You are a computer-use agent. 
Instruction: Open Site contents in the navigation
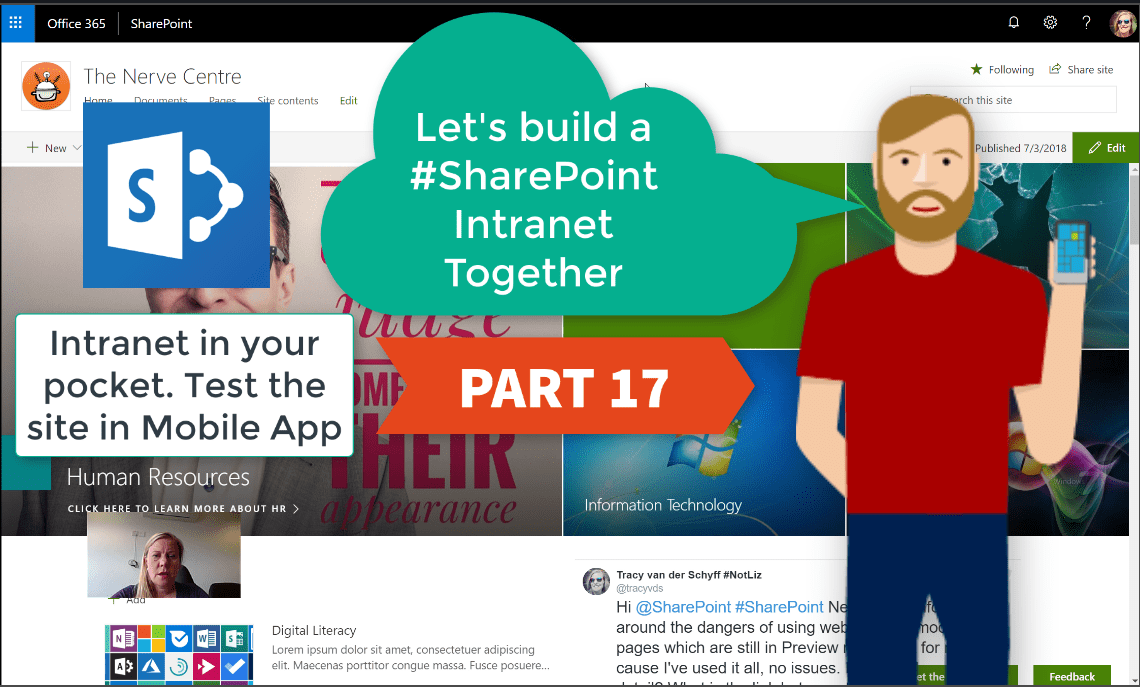point(287,101)
